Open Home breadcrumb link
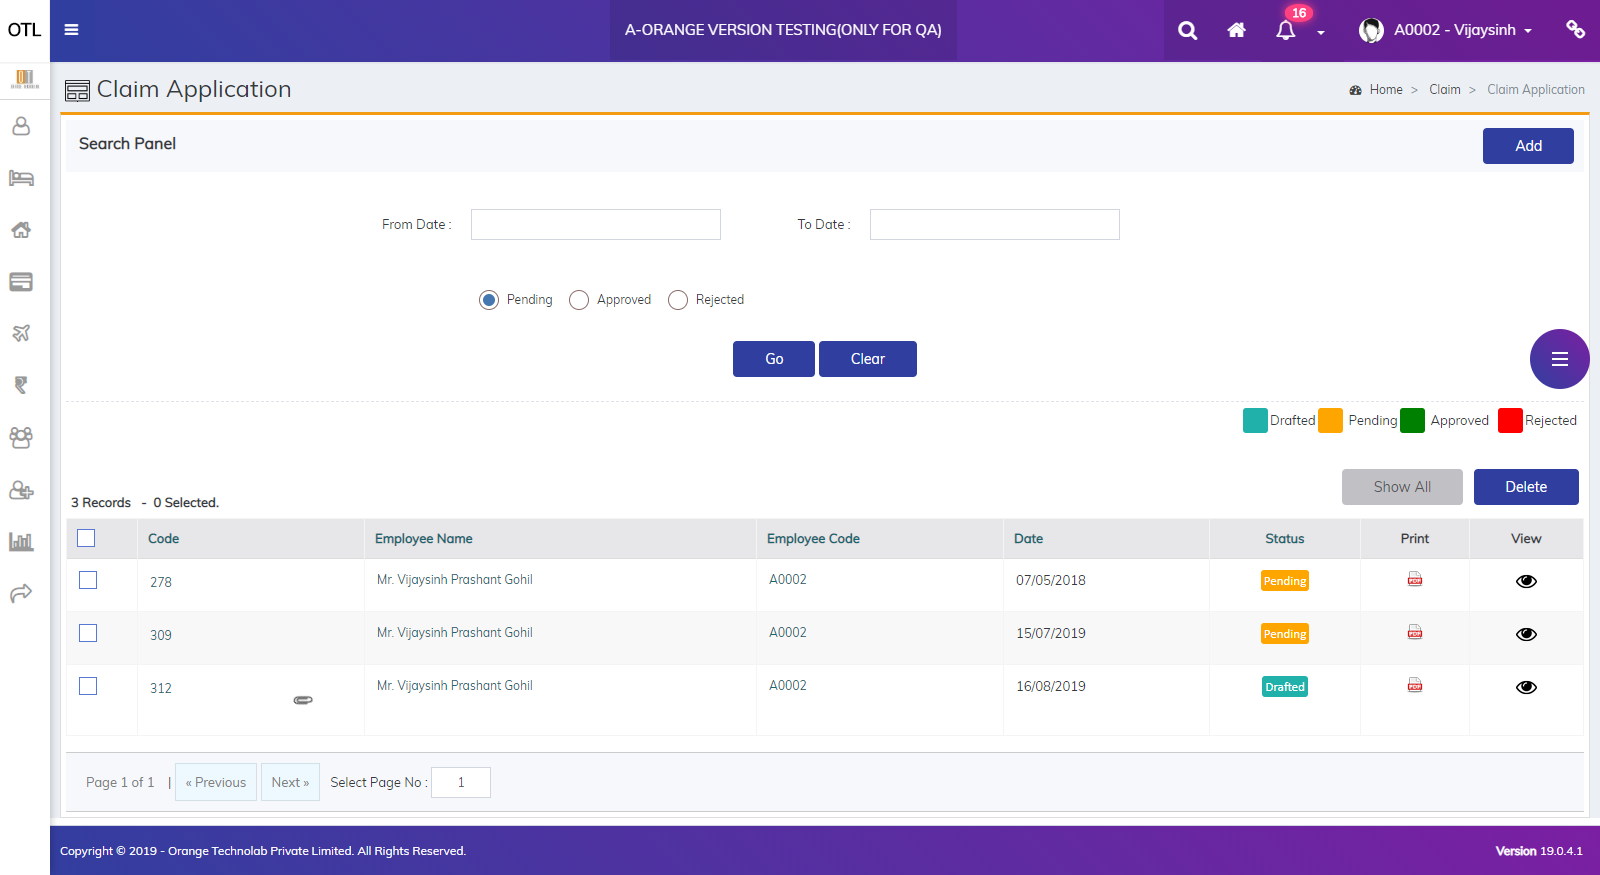1600x875 pixels. (x=1386, y=90)
